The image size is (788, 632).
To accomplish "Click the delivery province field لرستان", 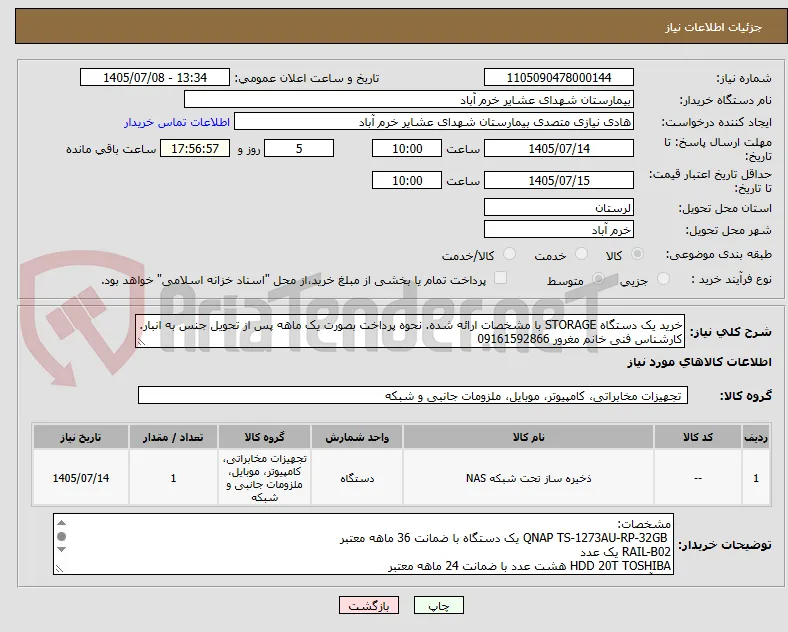I will click(x=559, y=207).
